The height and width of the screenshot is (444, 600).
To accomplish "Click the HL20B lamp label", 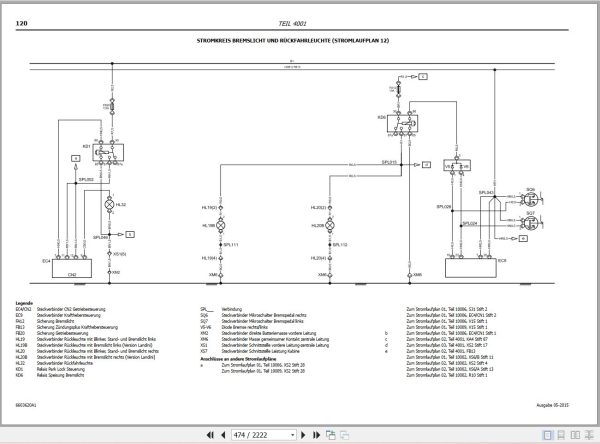I will 318,225.
